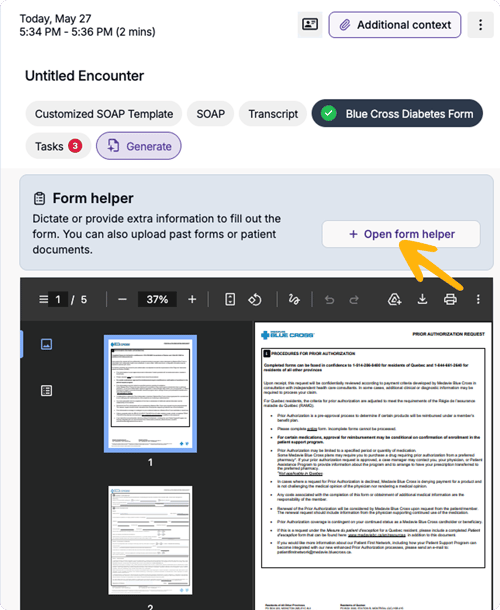Select page 1 thumbnail
Screen dimensions: 500x610
point(150,394)
